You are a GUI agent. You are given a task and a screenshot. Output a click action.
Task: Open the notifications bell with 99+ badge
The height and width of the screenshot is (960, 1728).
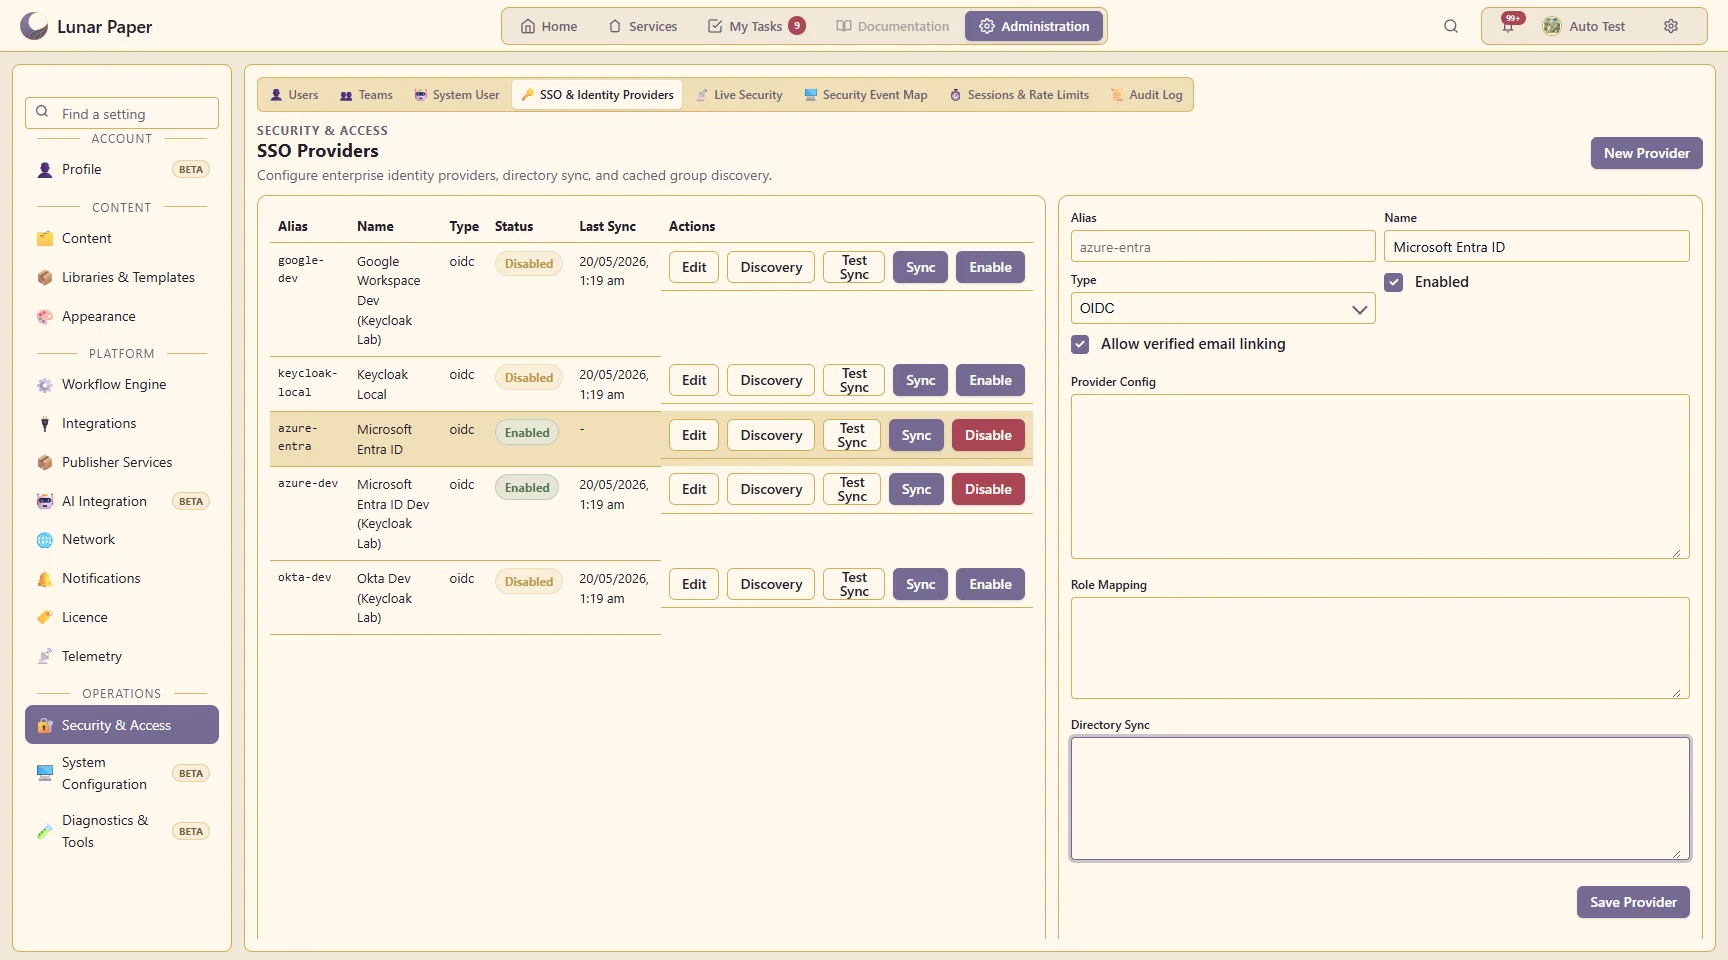(x=1509, y=26)
